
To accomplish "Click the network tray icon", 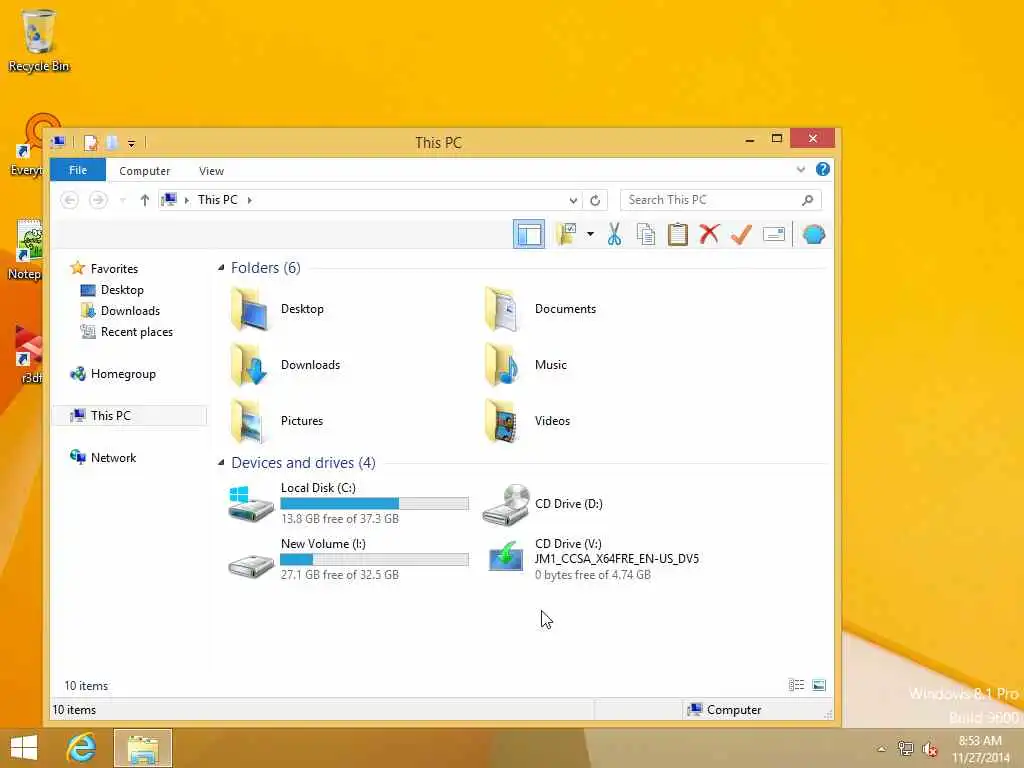I will (905, 748).
